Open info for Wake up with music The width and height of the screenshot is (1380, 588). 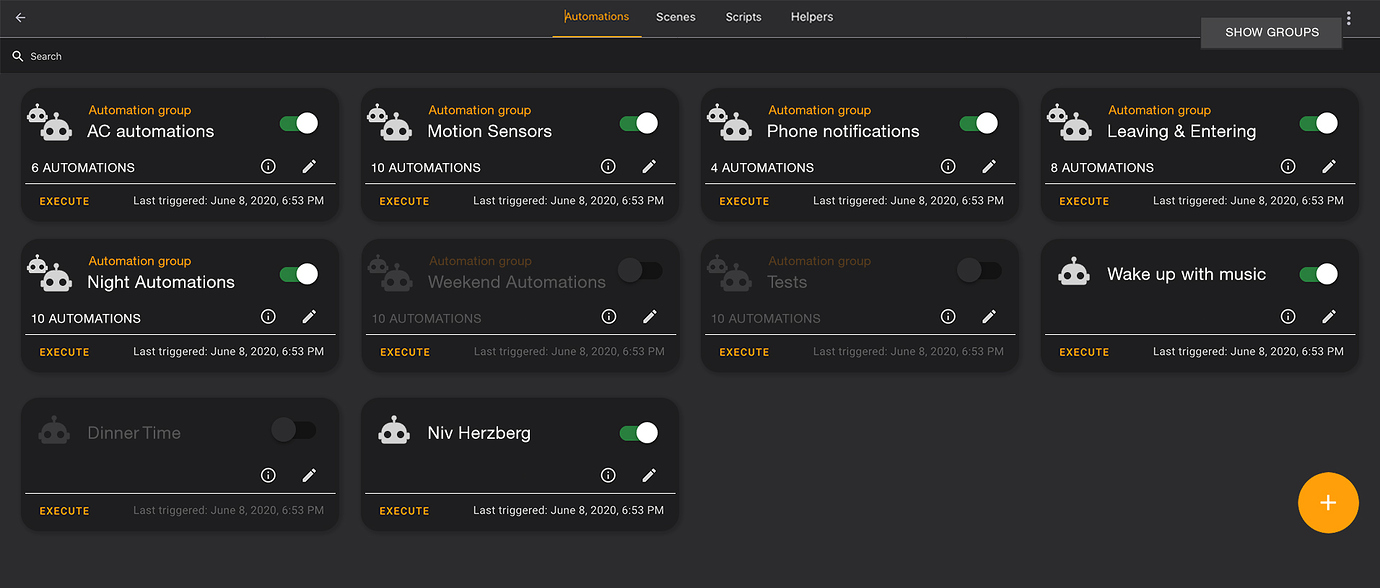click(1288, 317)
